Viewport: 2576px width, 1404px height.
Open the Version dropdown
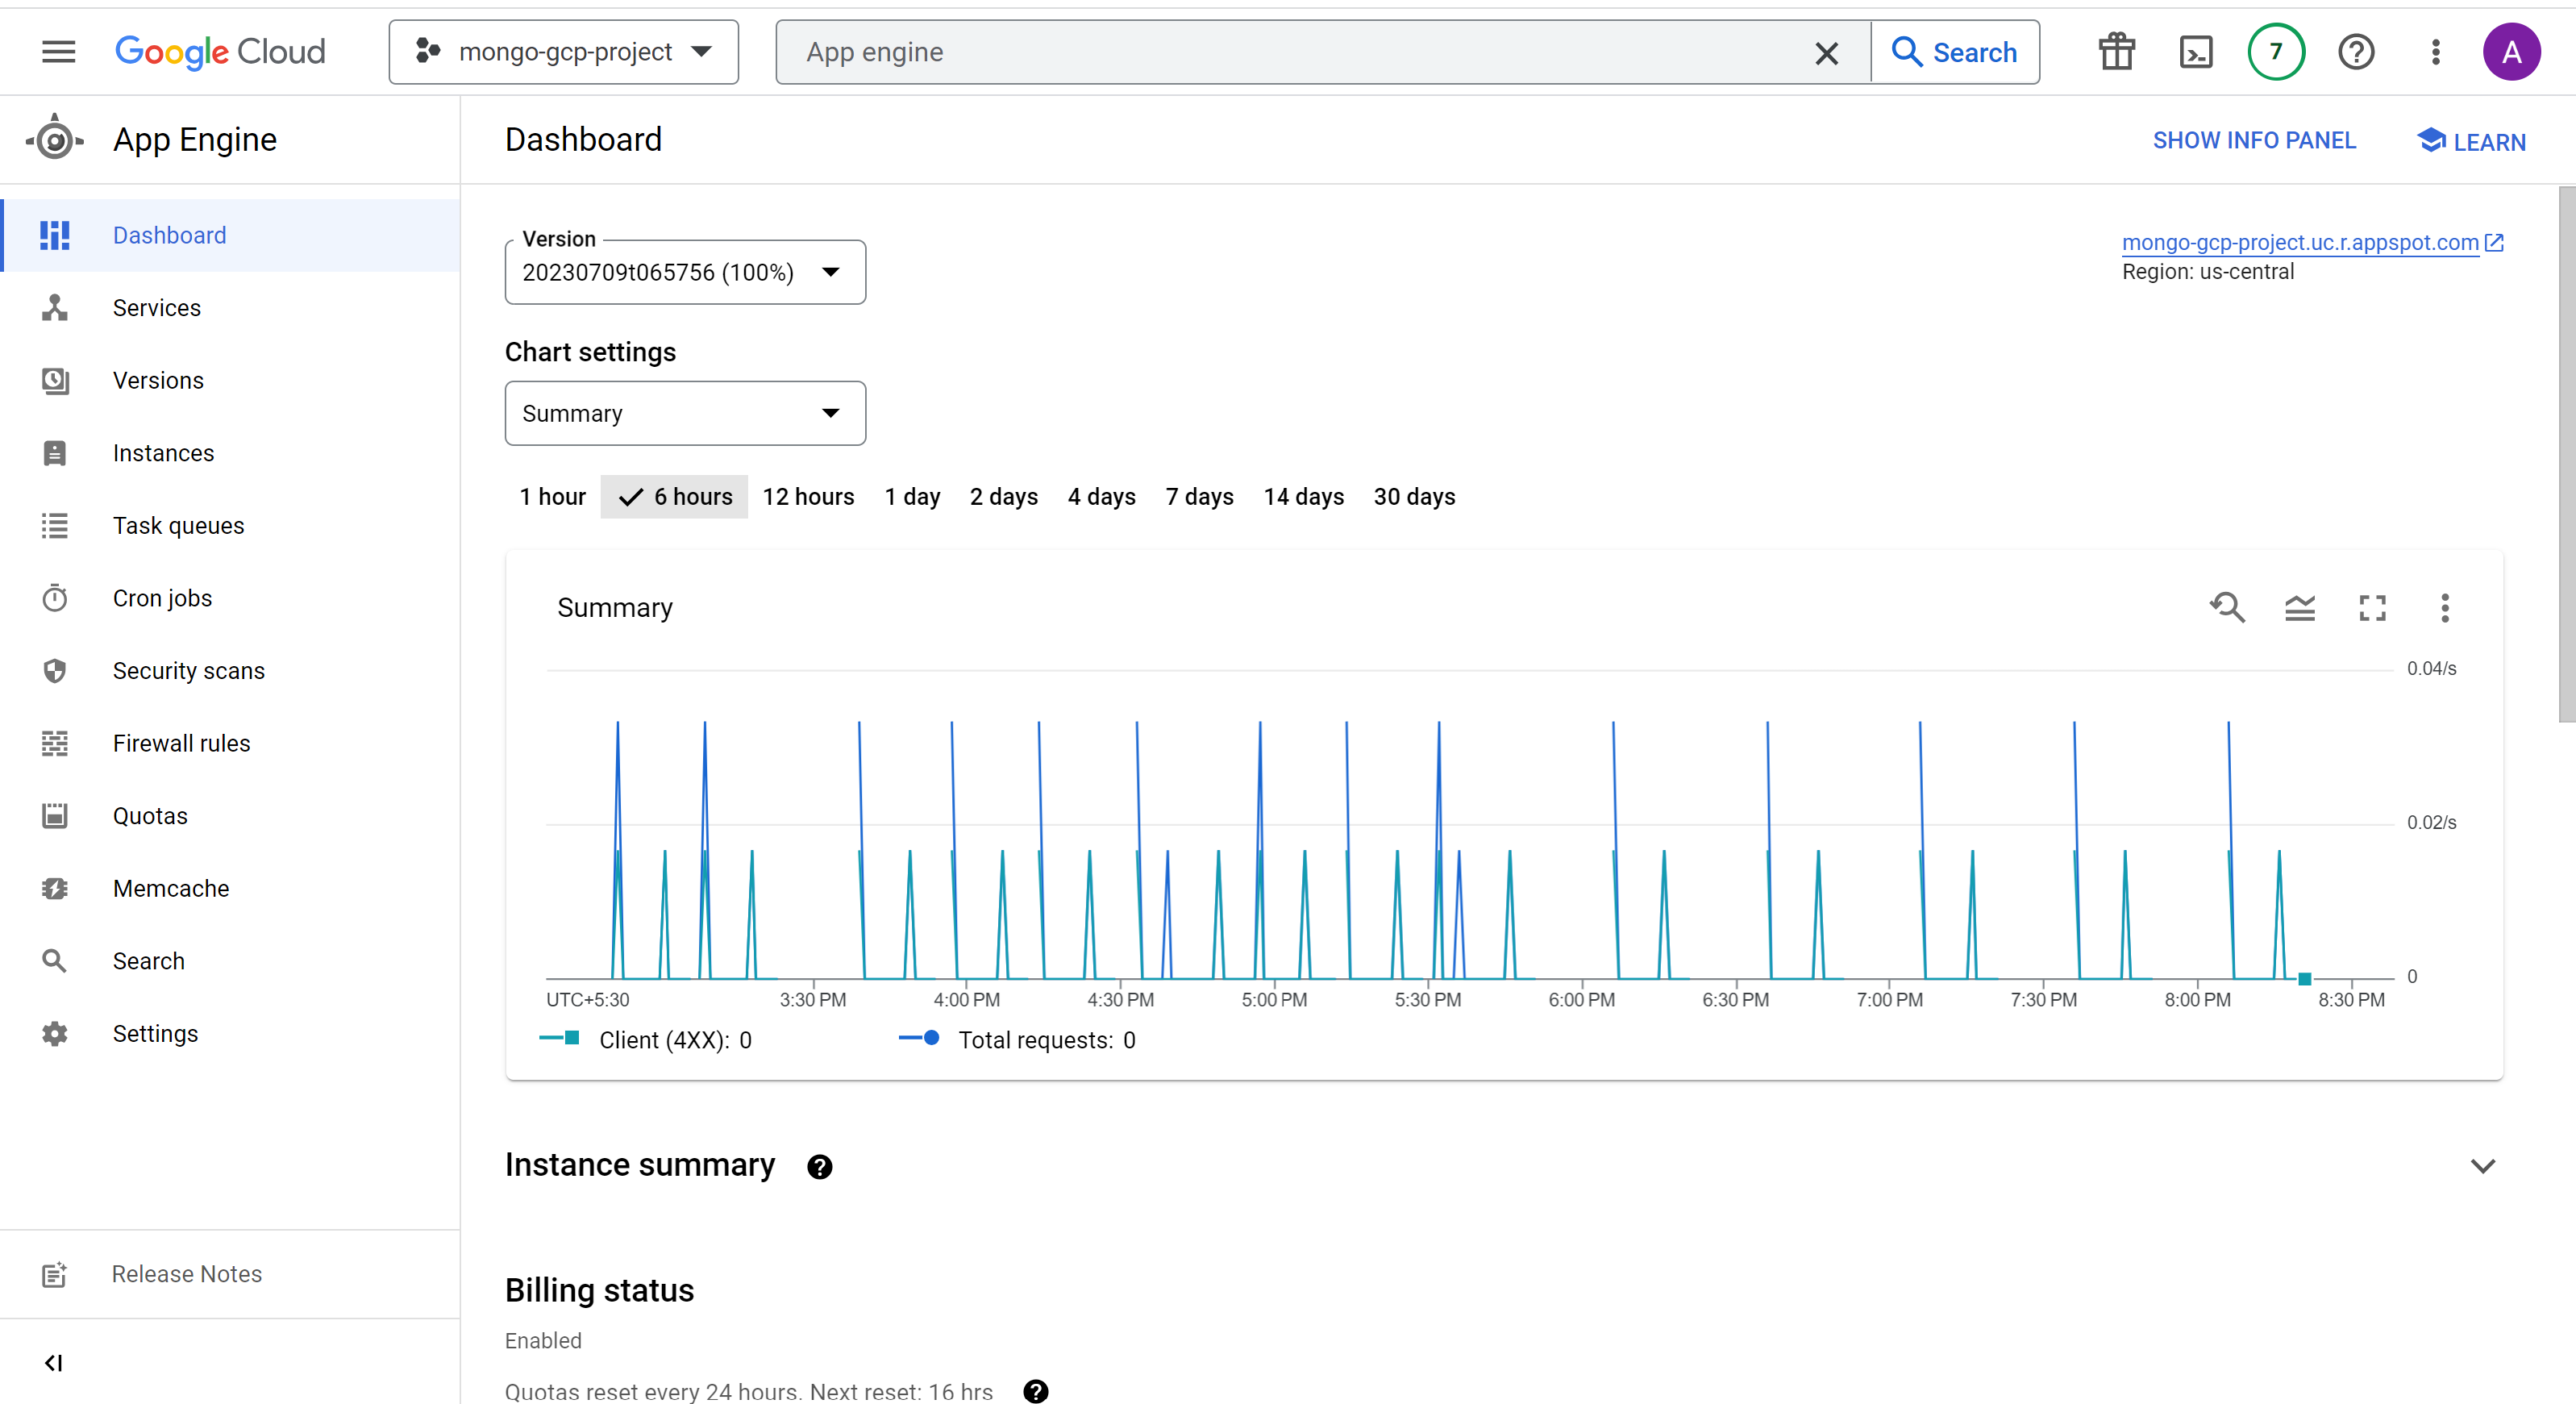(685, 272)
